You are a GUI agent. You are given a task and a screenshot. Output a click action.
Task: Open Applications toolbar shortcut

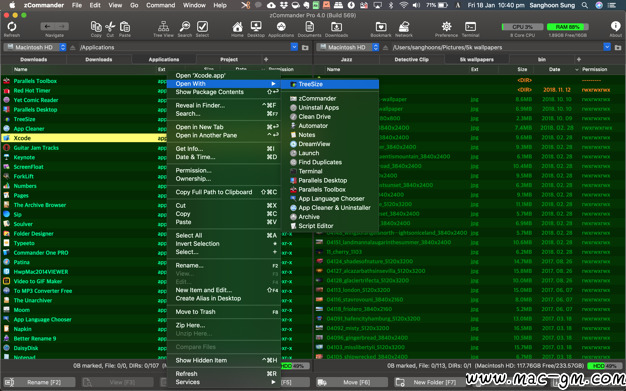tap(281, 27)
